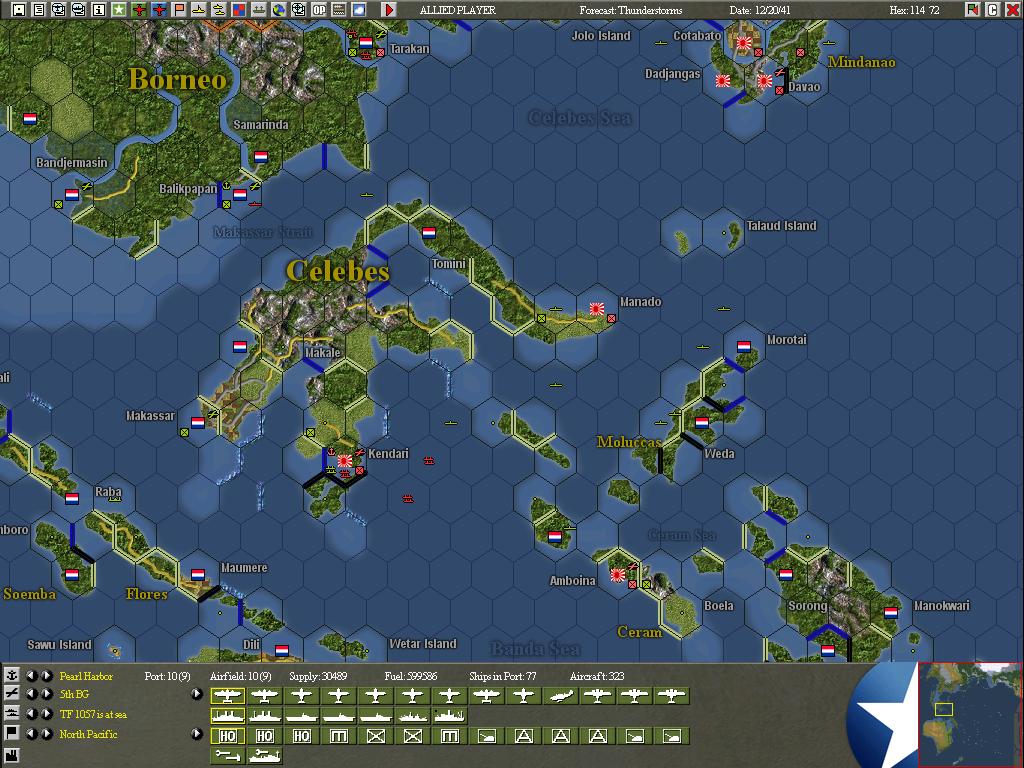Click the 'Supply: 30489' value
The height and width of the screenshot is (768, 1024).
pyautogui.click(x=318, y=676)
